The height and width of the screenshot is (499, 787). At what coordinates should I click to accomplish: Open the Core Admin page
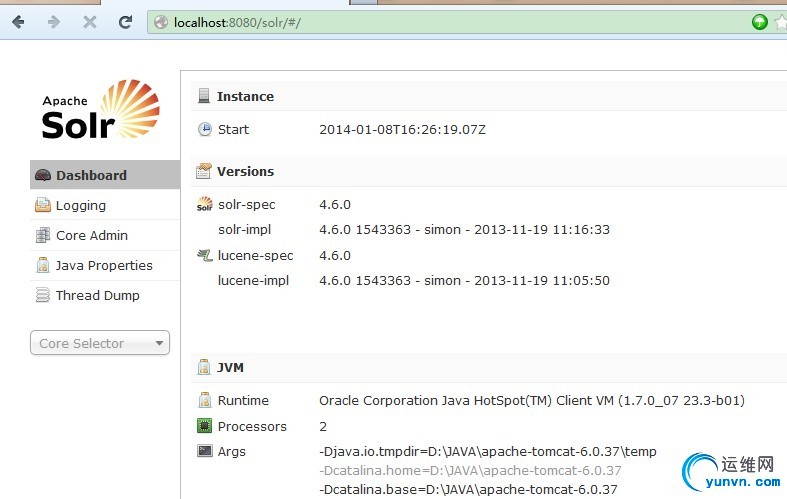(105, 235)
